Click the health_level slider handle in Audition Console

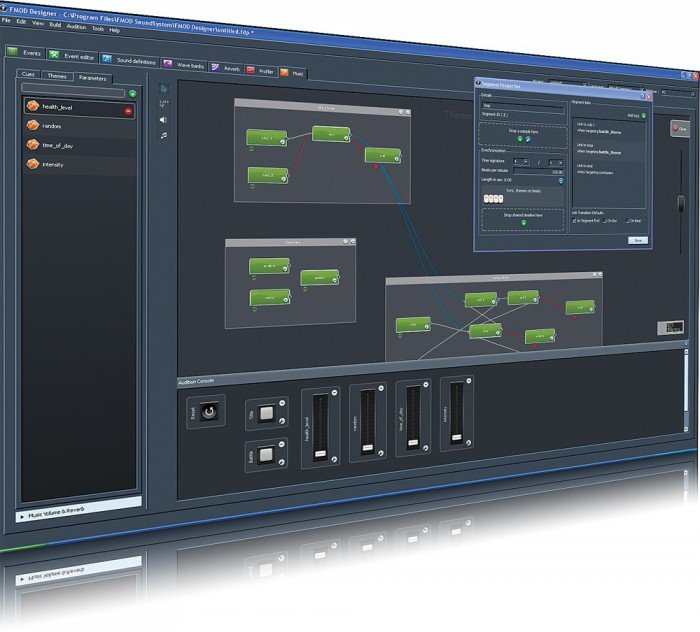tap(321, 454)
